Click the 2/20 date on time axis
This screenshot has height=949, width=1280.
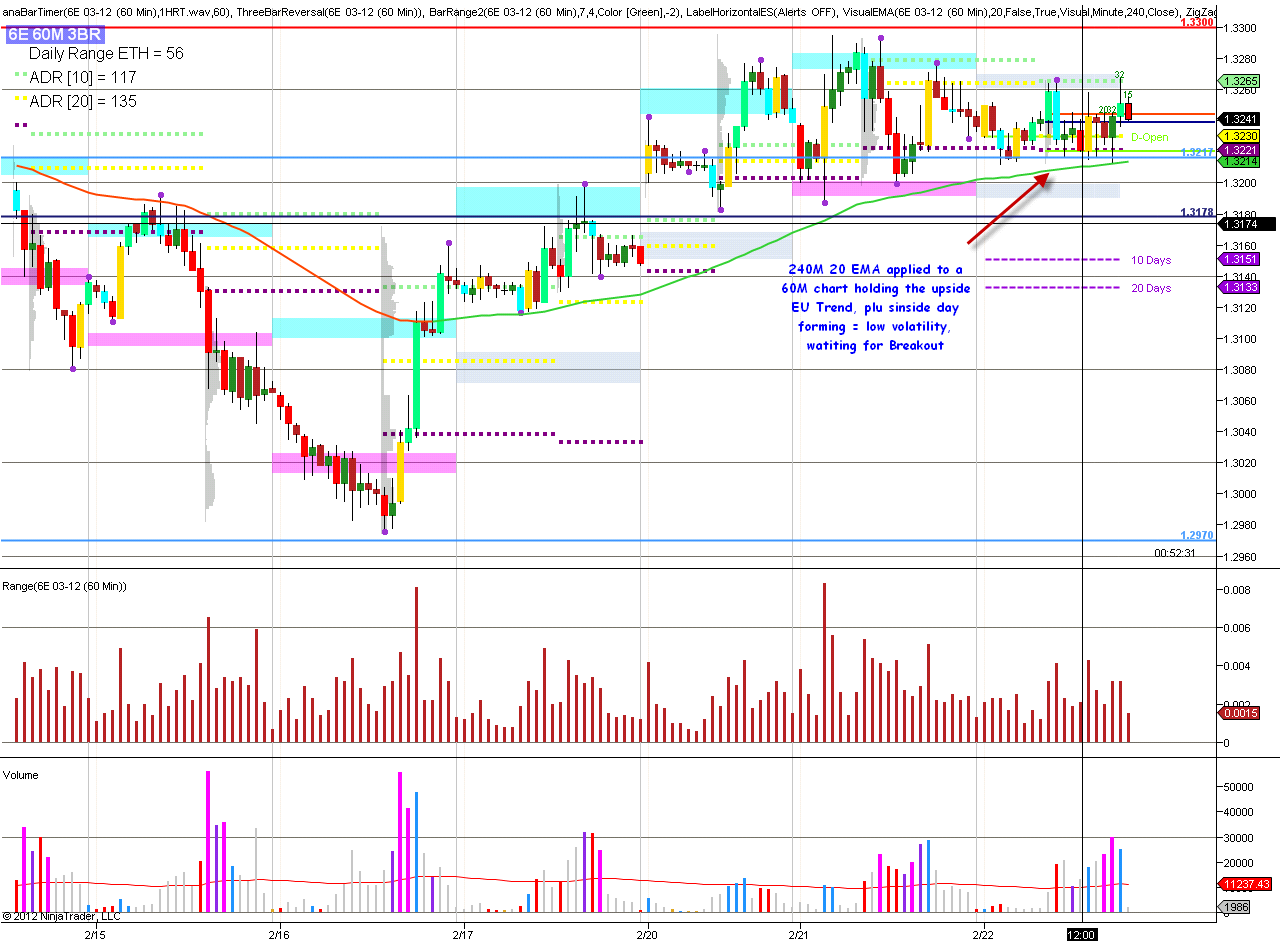click(x=646, y=935)
